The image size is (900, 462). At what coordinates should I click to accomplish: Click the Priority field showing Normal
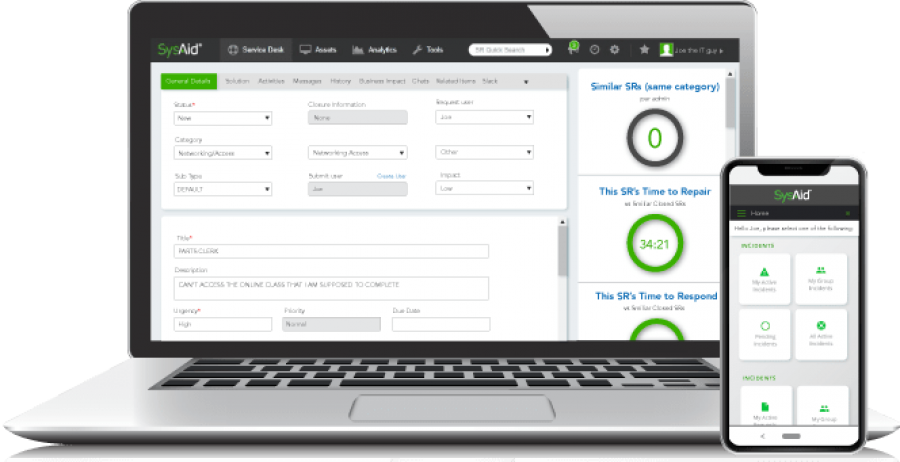pyautogui.click(x=331, y=324)
